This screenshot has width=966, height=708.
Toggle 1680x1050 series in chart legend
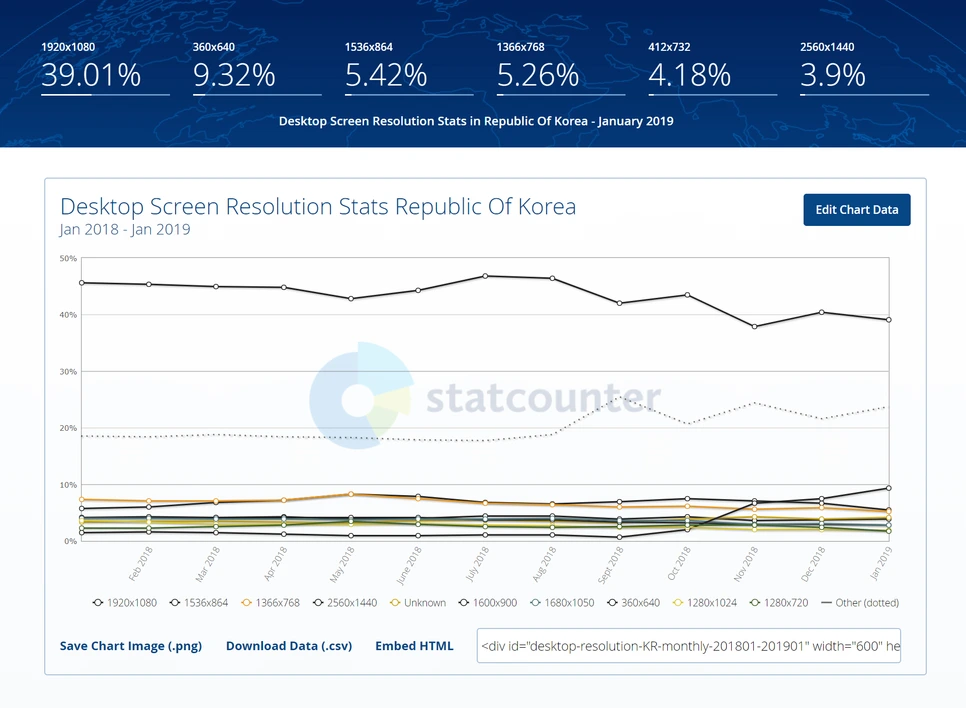tap(562, 603)
